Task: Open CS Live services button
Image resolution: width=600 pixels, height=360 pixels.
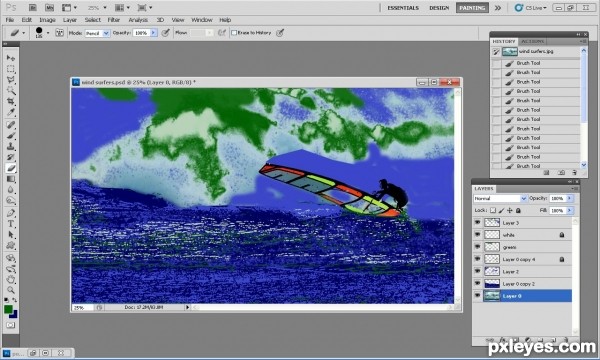Action: pyautogui.click(x=531, y=8)
